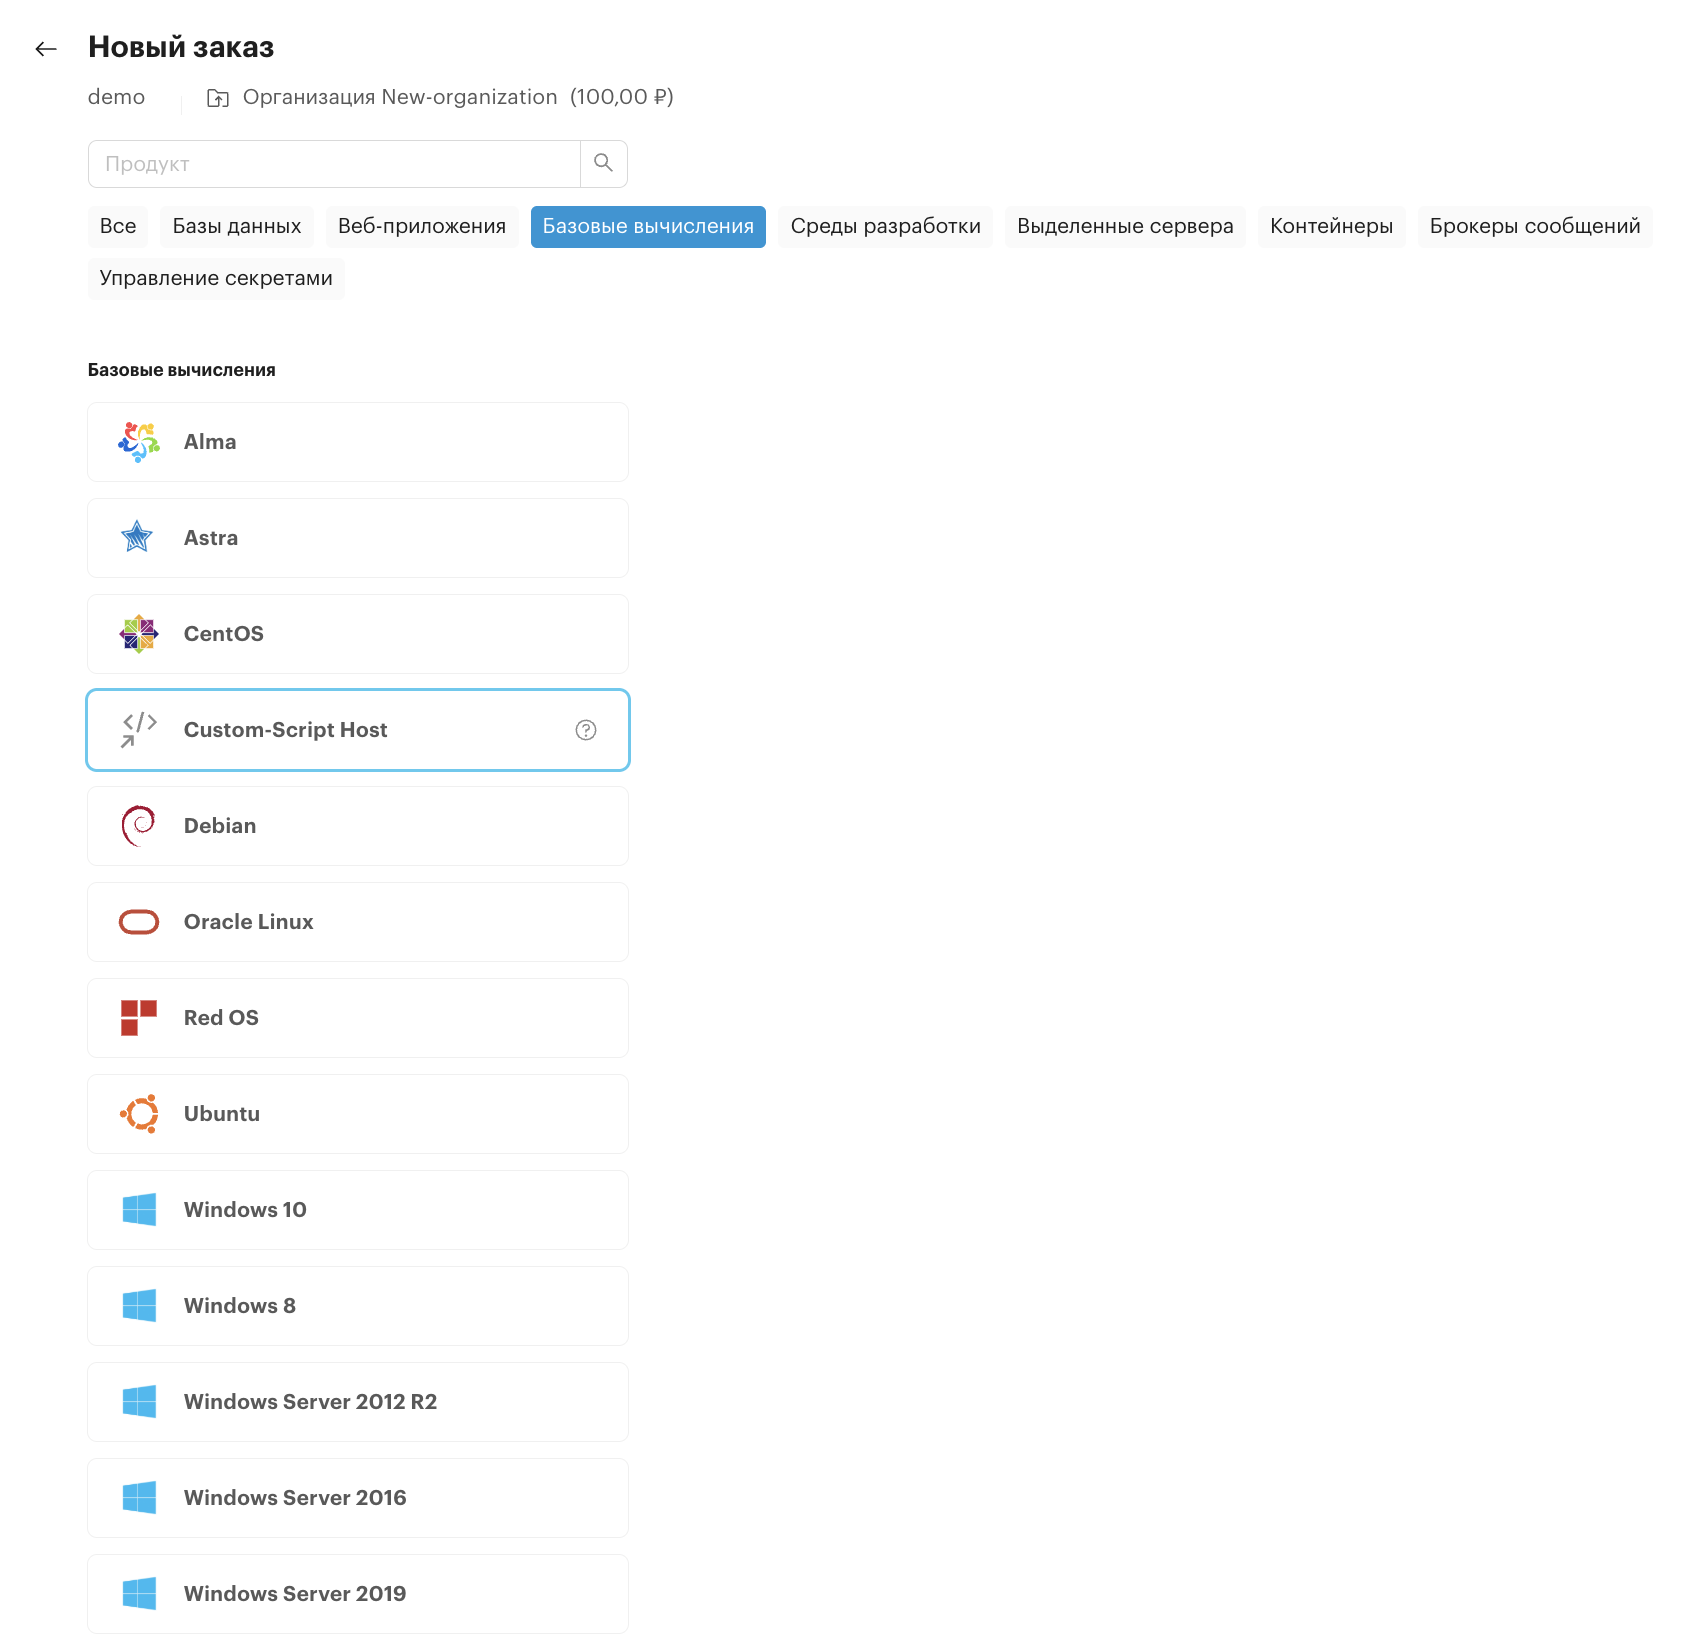The image size is (1687, 1652).
Task: Click the Debian swirl logo icon
Action: (x=139, y=826)
